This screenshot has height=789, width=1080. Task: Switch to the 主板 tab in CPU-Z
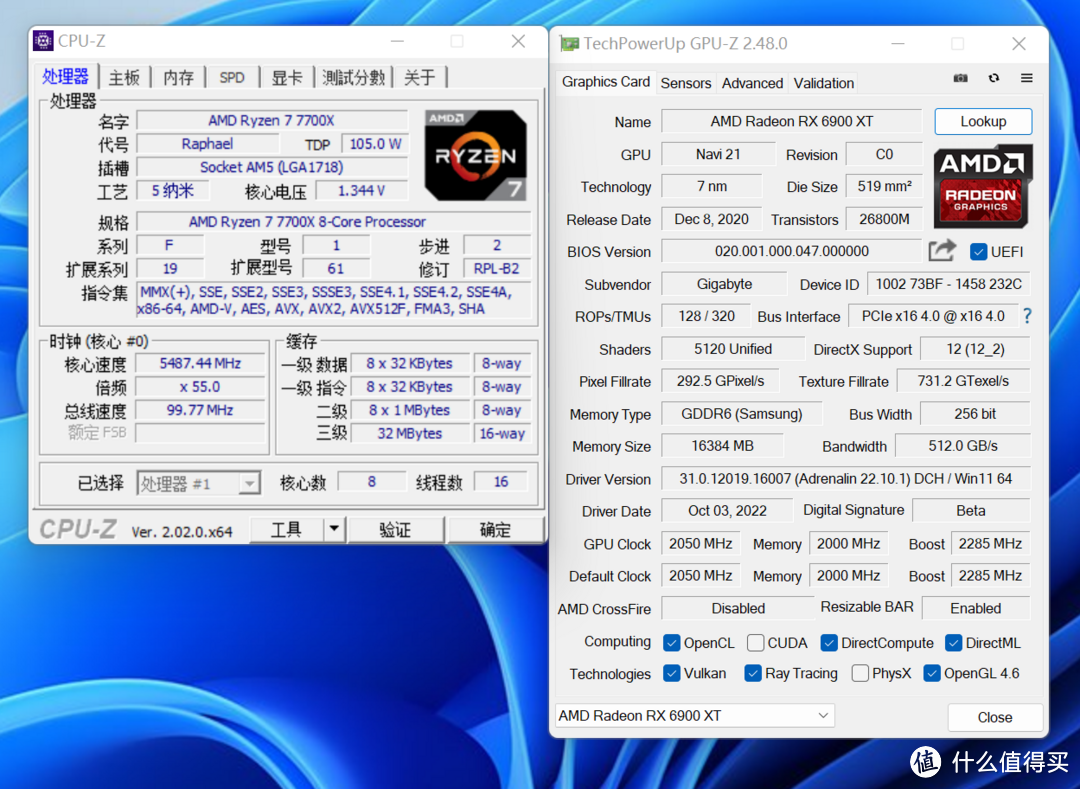(124, 77)
